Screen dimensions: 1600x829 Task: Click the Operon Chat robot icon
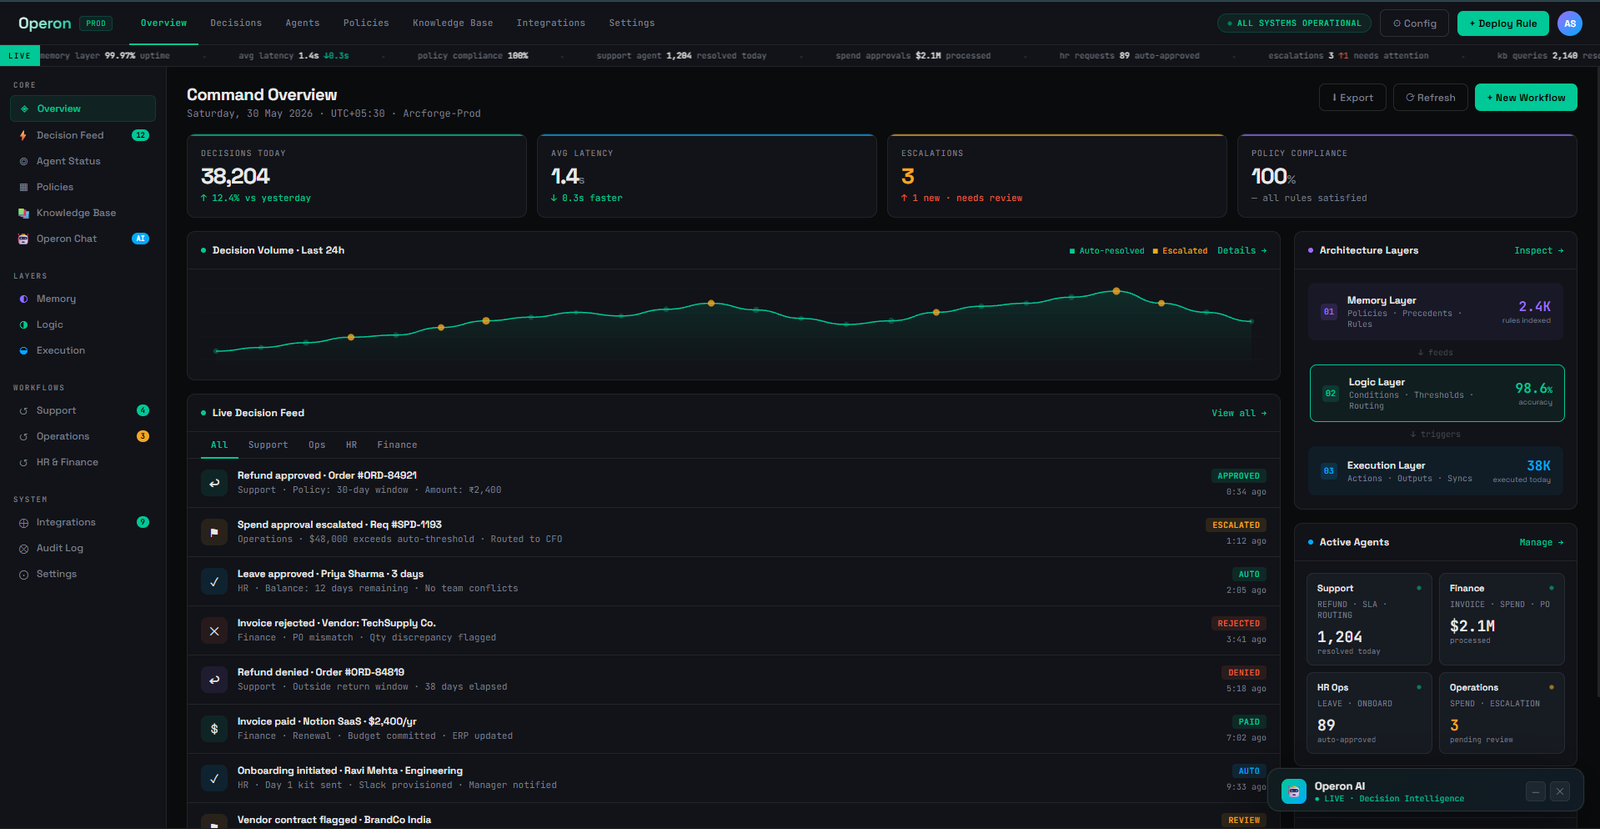(24, 239)
